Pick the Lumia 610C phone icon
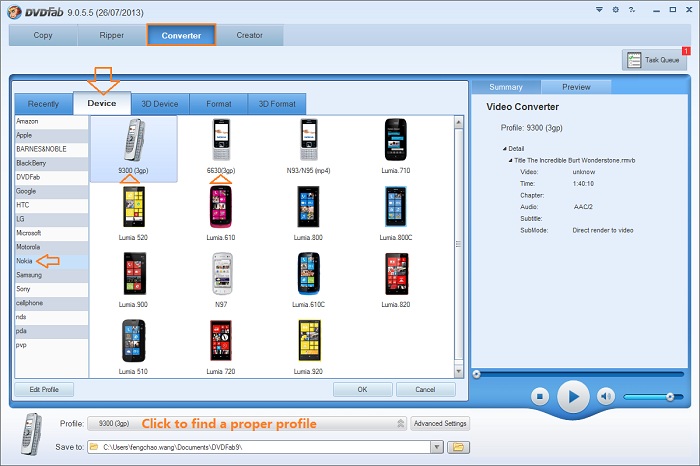This screenshot has height=466, width=700. [x=308, y=274]
